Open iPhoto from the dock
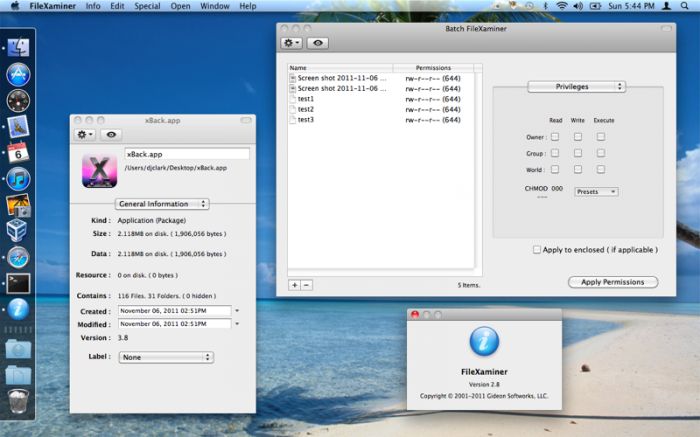 [18, 205]
